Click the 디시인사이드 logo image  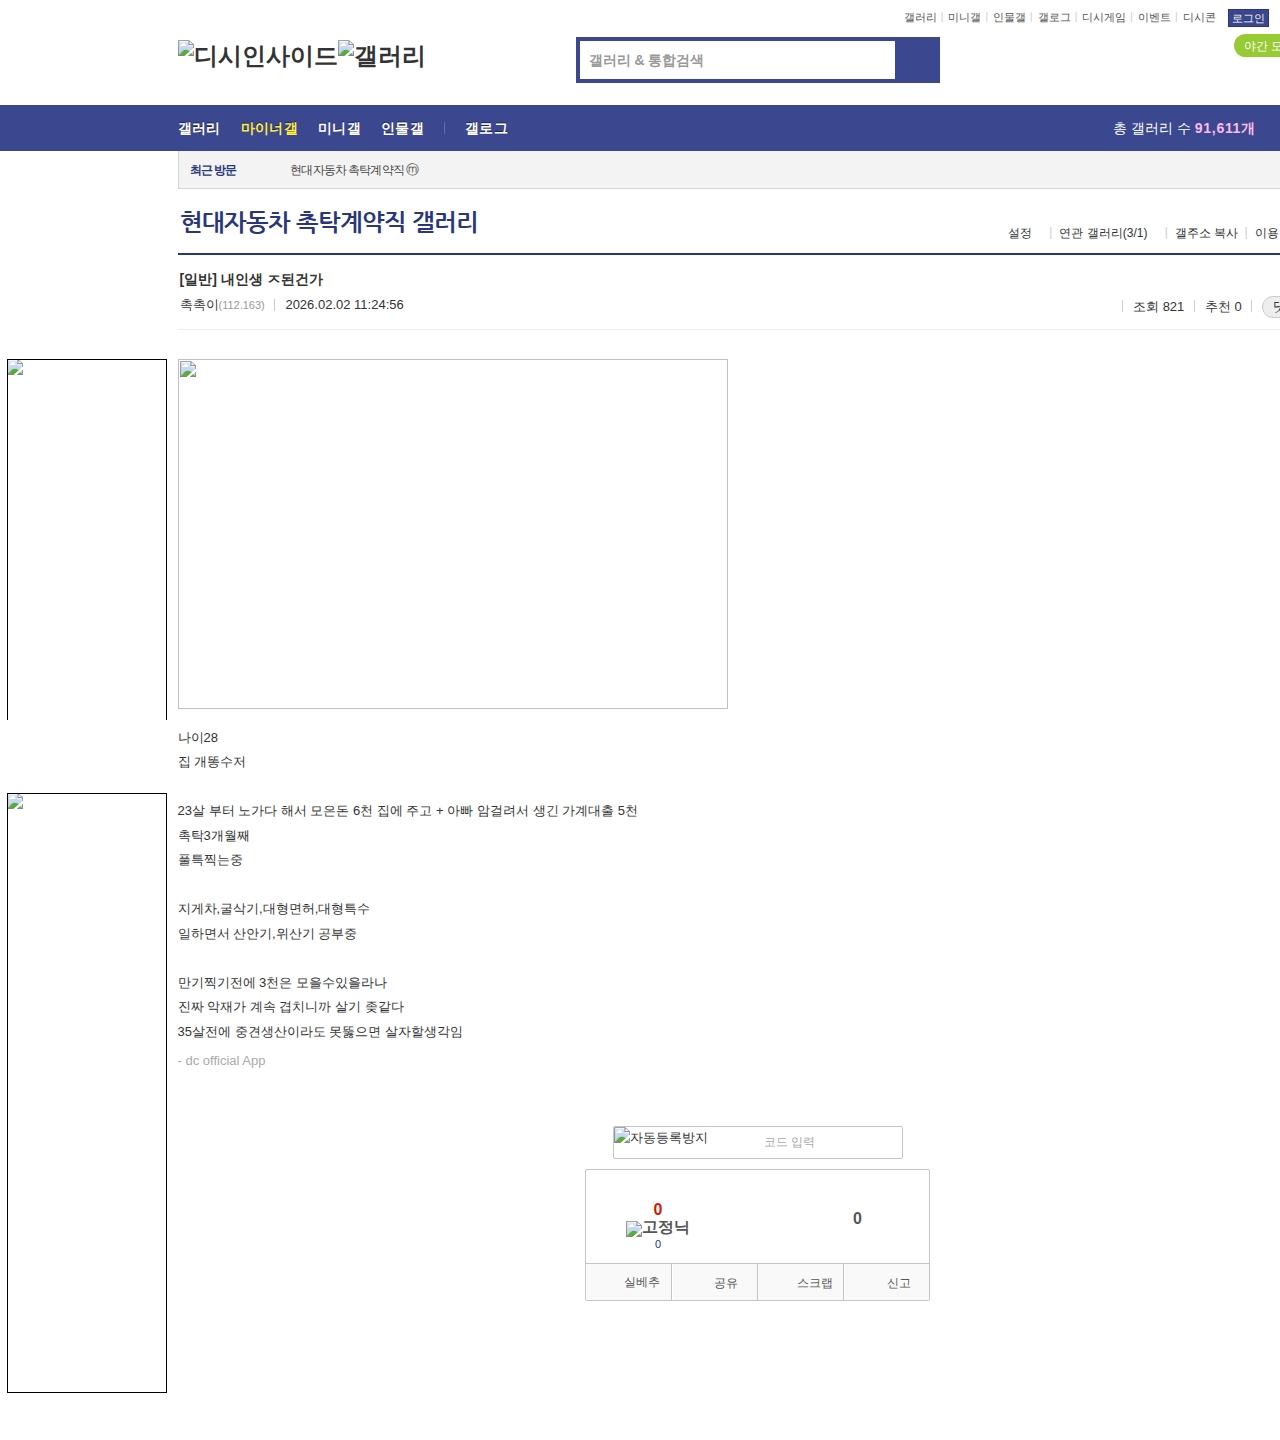[x=258, y=55]
